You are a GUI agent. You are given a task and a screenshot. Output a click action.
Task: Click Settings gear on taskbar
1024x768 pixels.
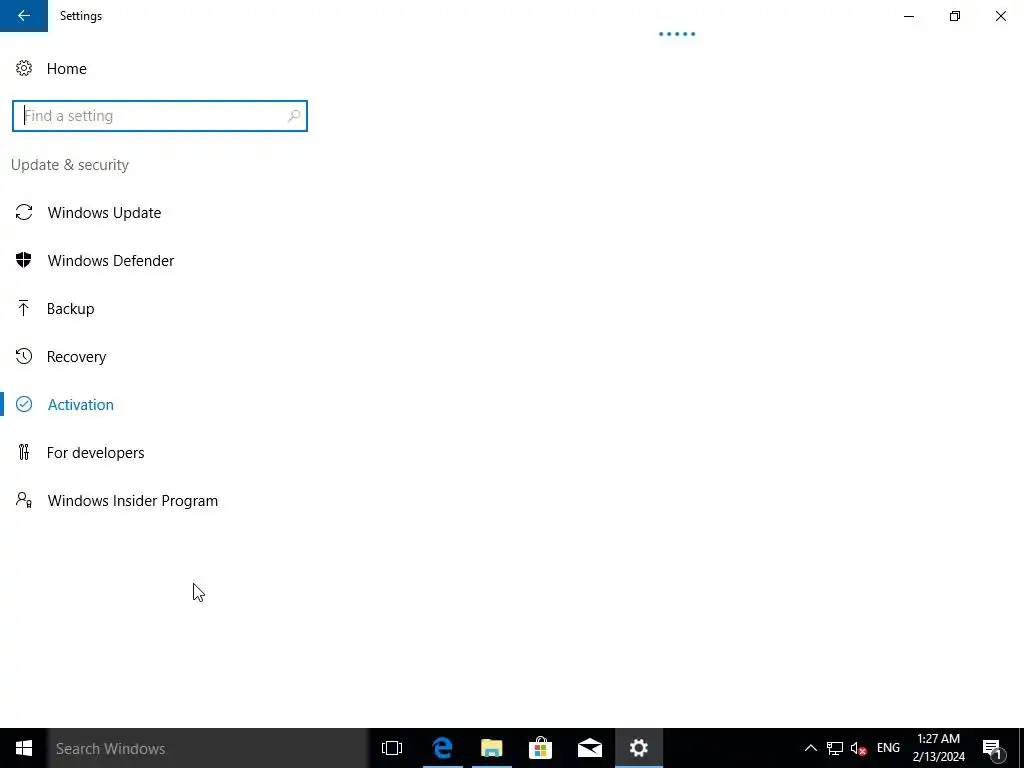point(639,748)
